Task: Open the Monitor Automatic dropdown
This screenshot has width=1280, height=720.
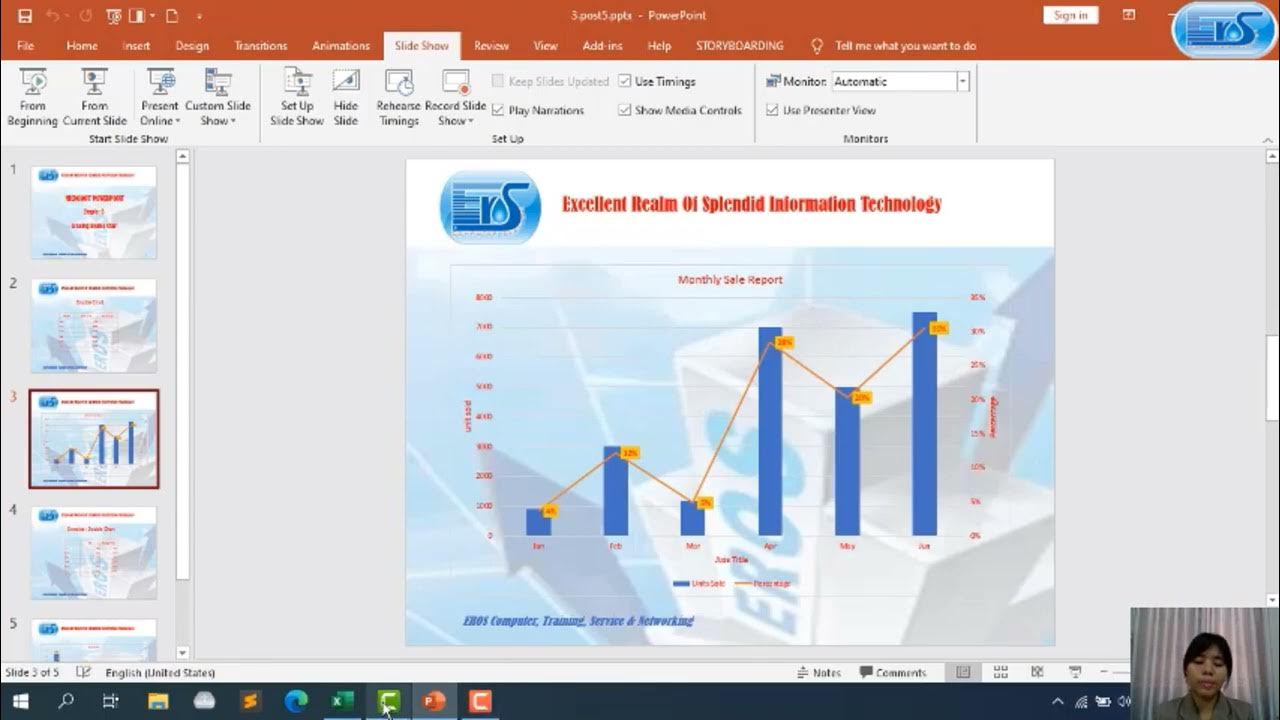Action: [x=963, y=81]
